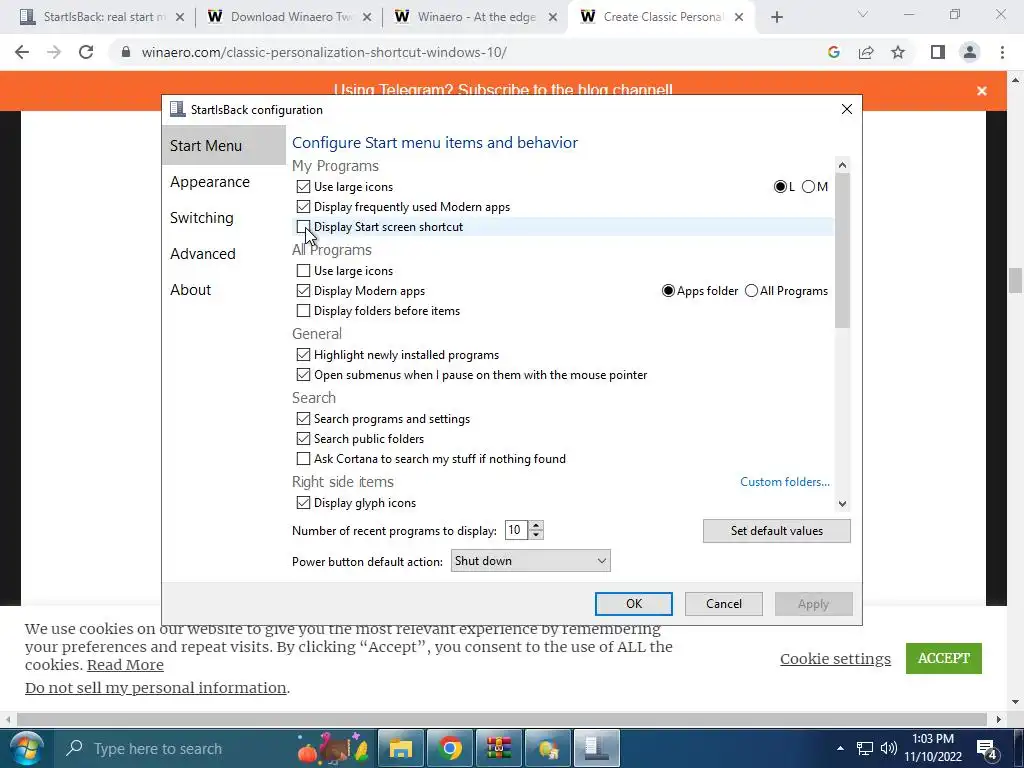Open the Custom folders link
The image size is (1024, 768).
click(x=785, y=482)
